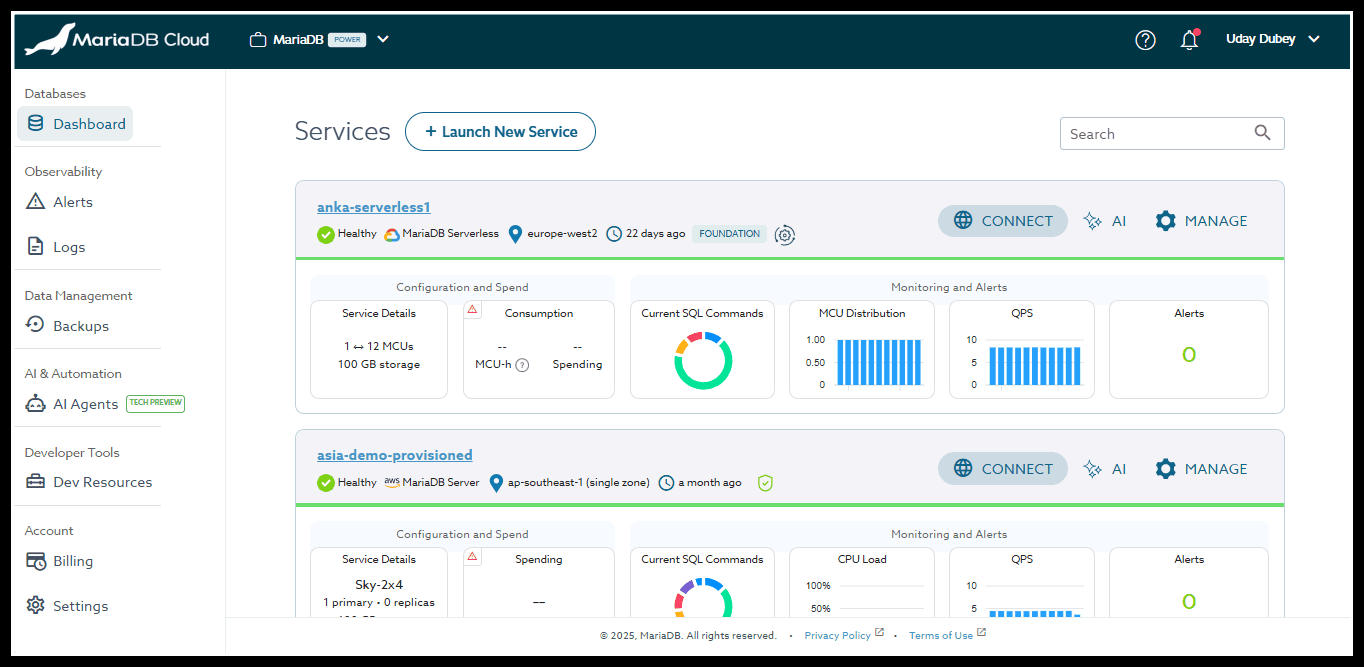Click the MCU-h help question icon

point(522,365)
